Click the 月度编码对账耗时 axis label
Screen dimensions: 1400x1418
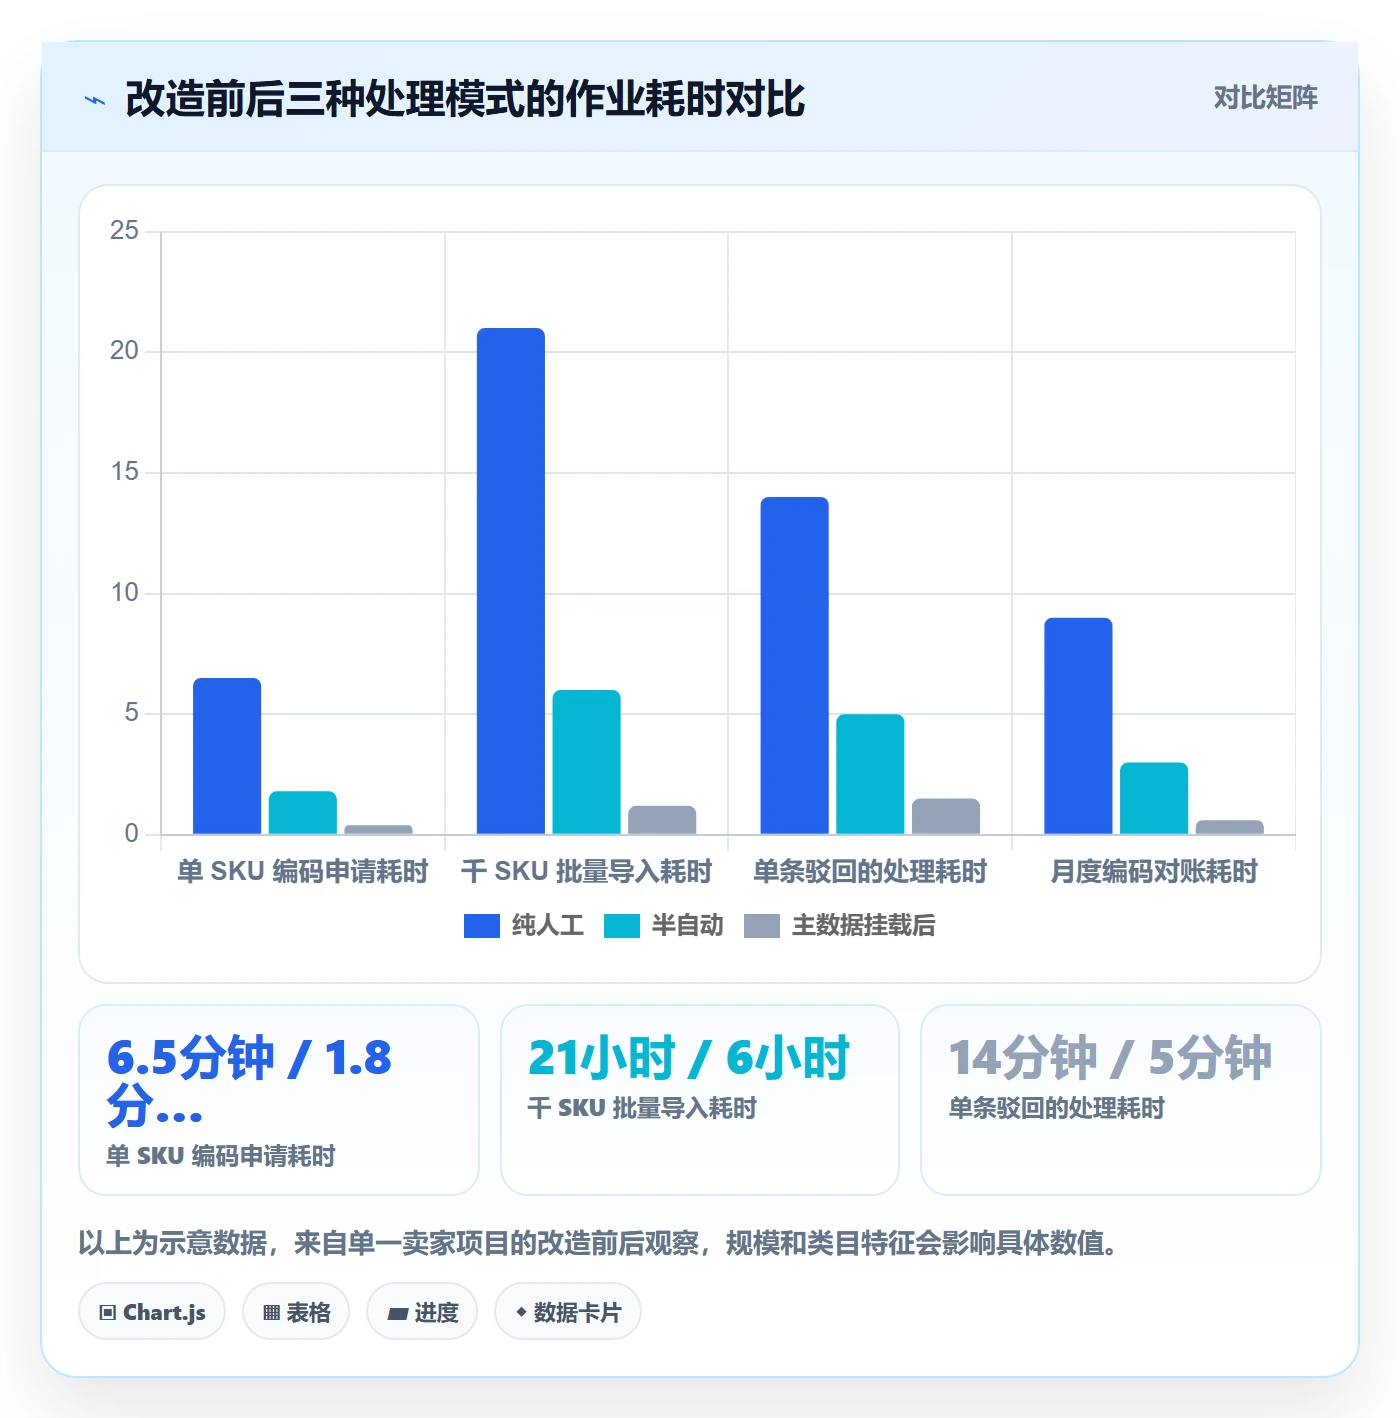click(x=1154, y=872)
